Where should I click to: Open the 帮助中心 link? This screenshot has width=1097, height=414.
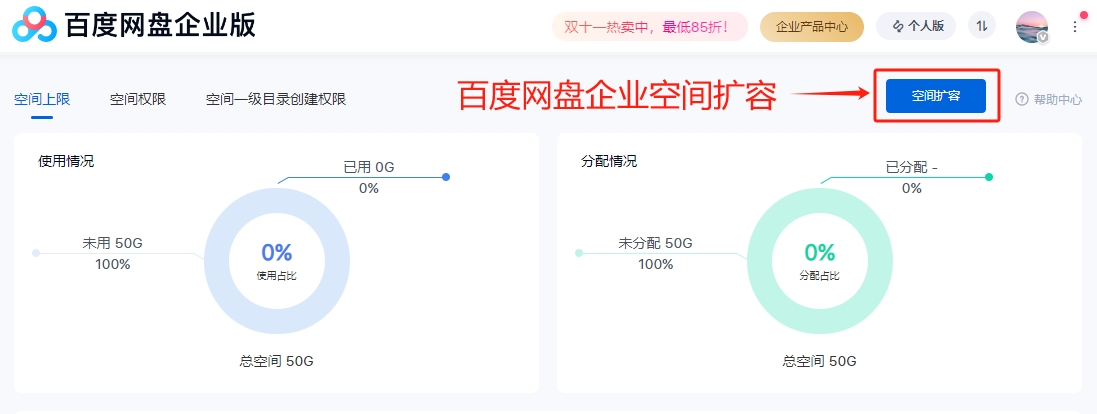[1049, 99]
